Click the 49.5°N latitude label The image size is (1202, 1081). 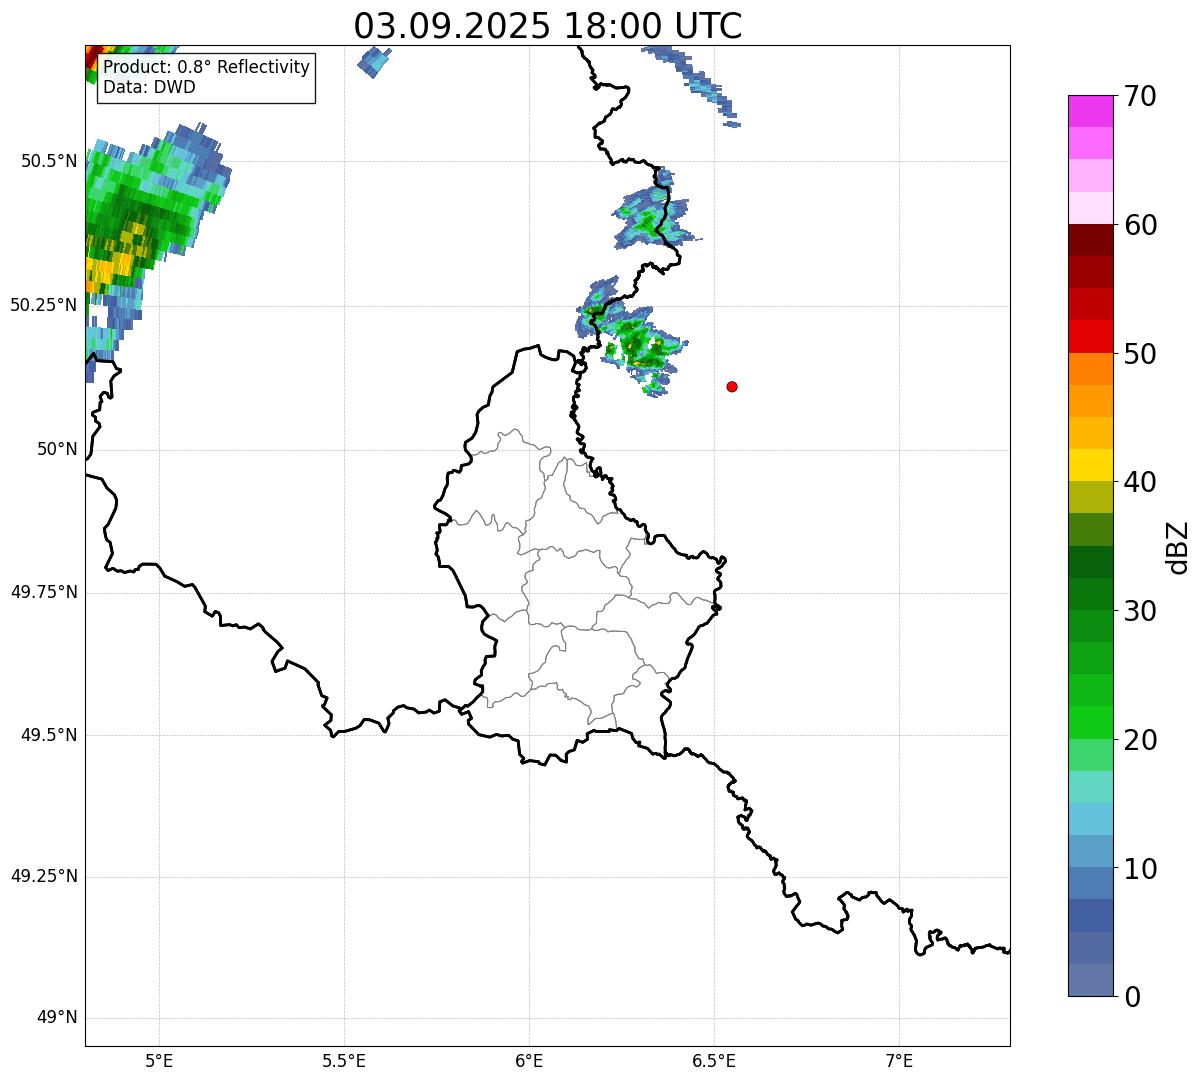click(x=49, y=735)
